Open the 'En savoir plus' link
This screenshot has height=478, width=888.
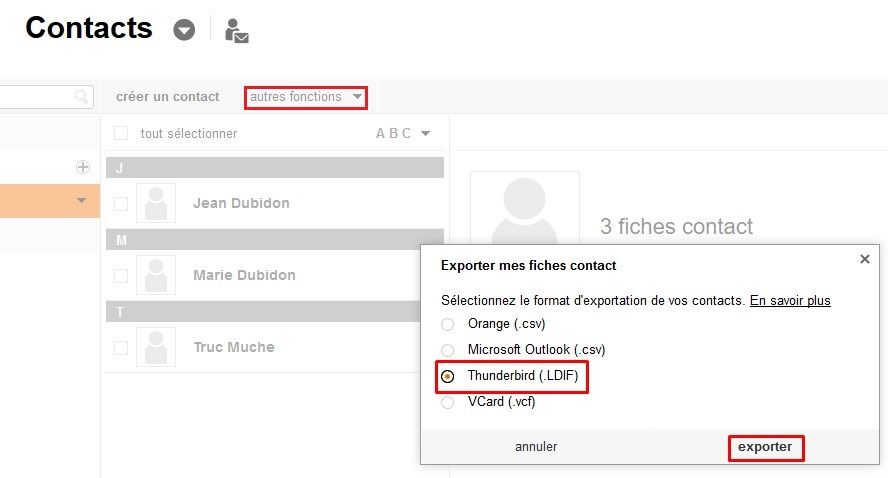point(790,300)
